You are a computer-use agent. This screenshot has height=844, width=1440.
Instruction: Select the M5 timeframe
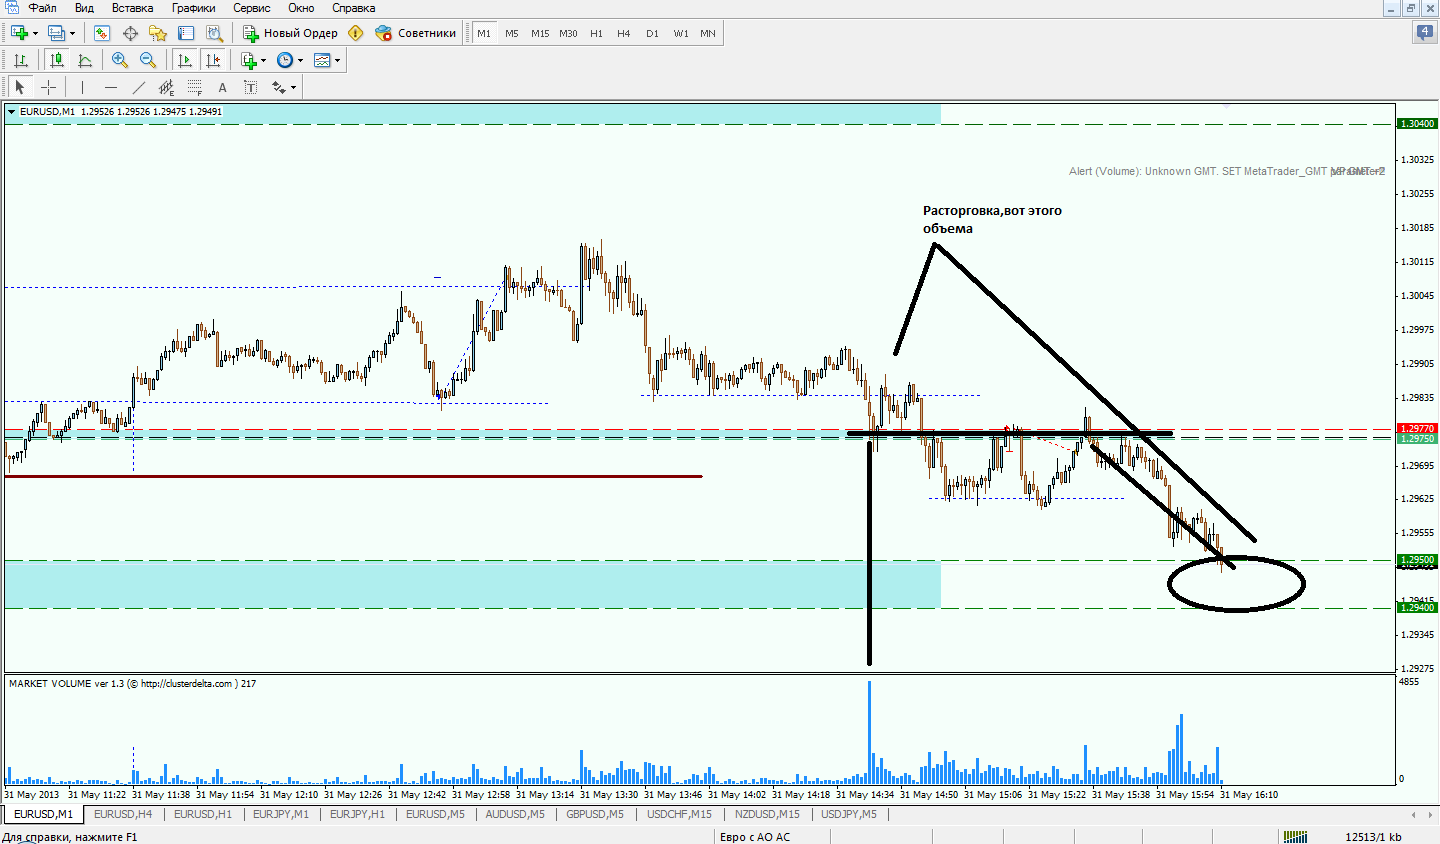[x=512, y=33]
